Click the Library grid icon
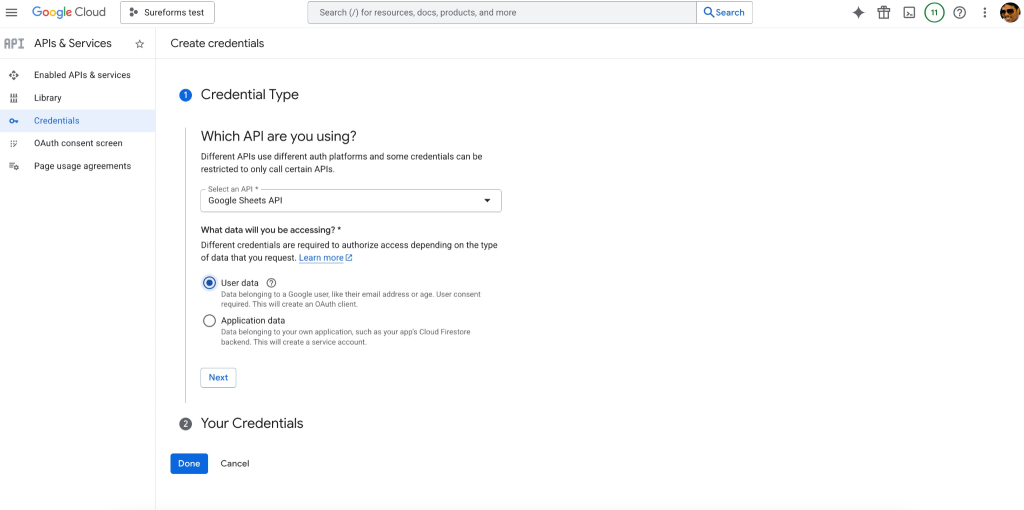 point(14,98)
